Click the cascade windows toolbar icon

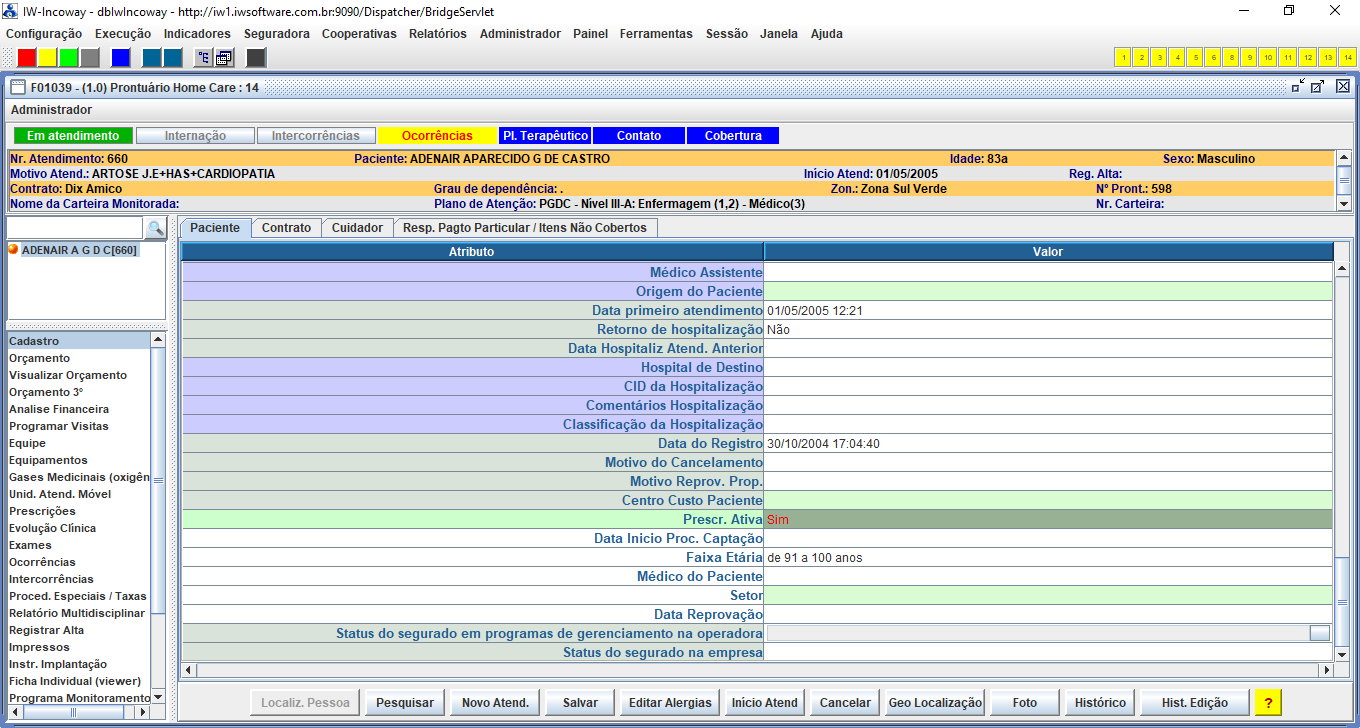(224, 57)
